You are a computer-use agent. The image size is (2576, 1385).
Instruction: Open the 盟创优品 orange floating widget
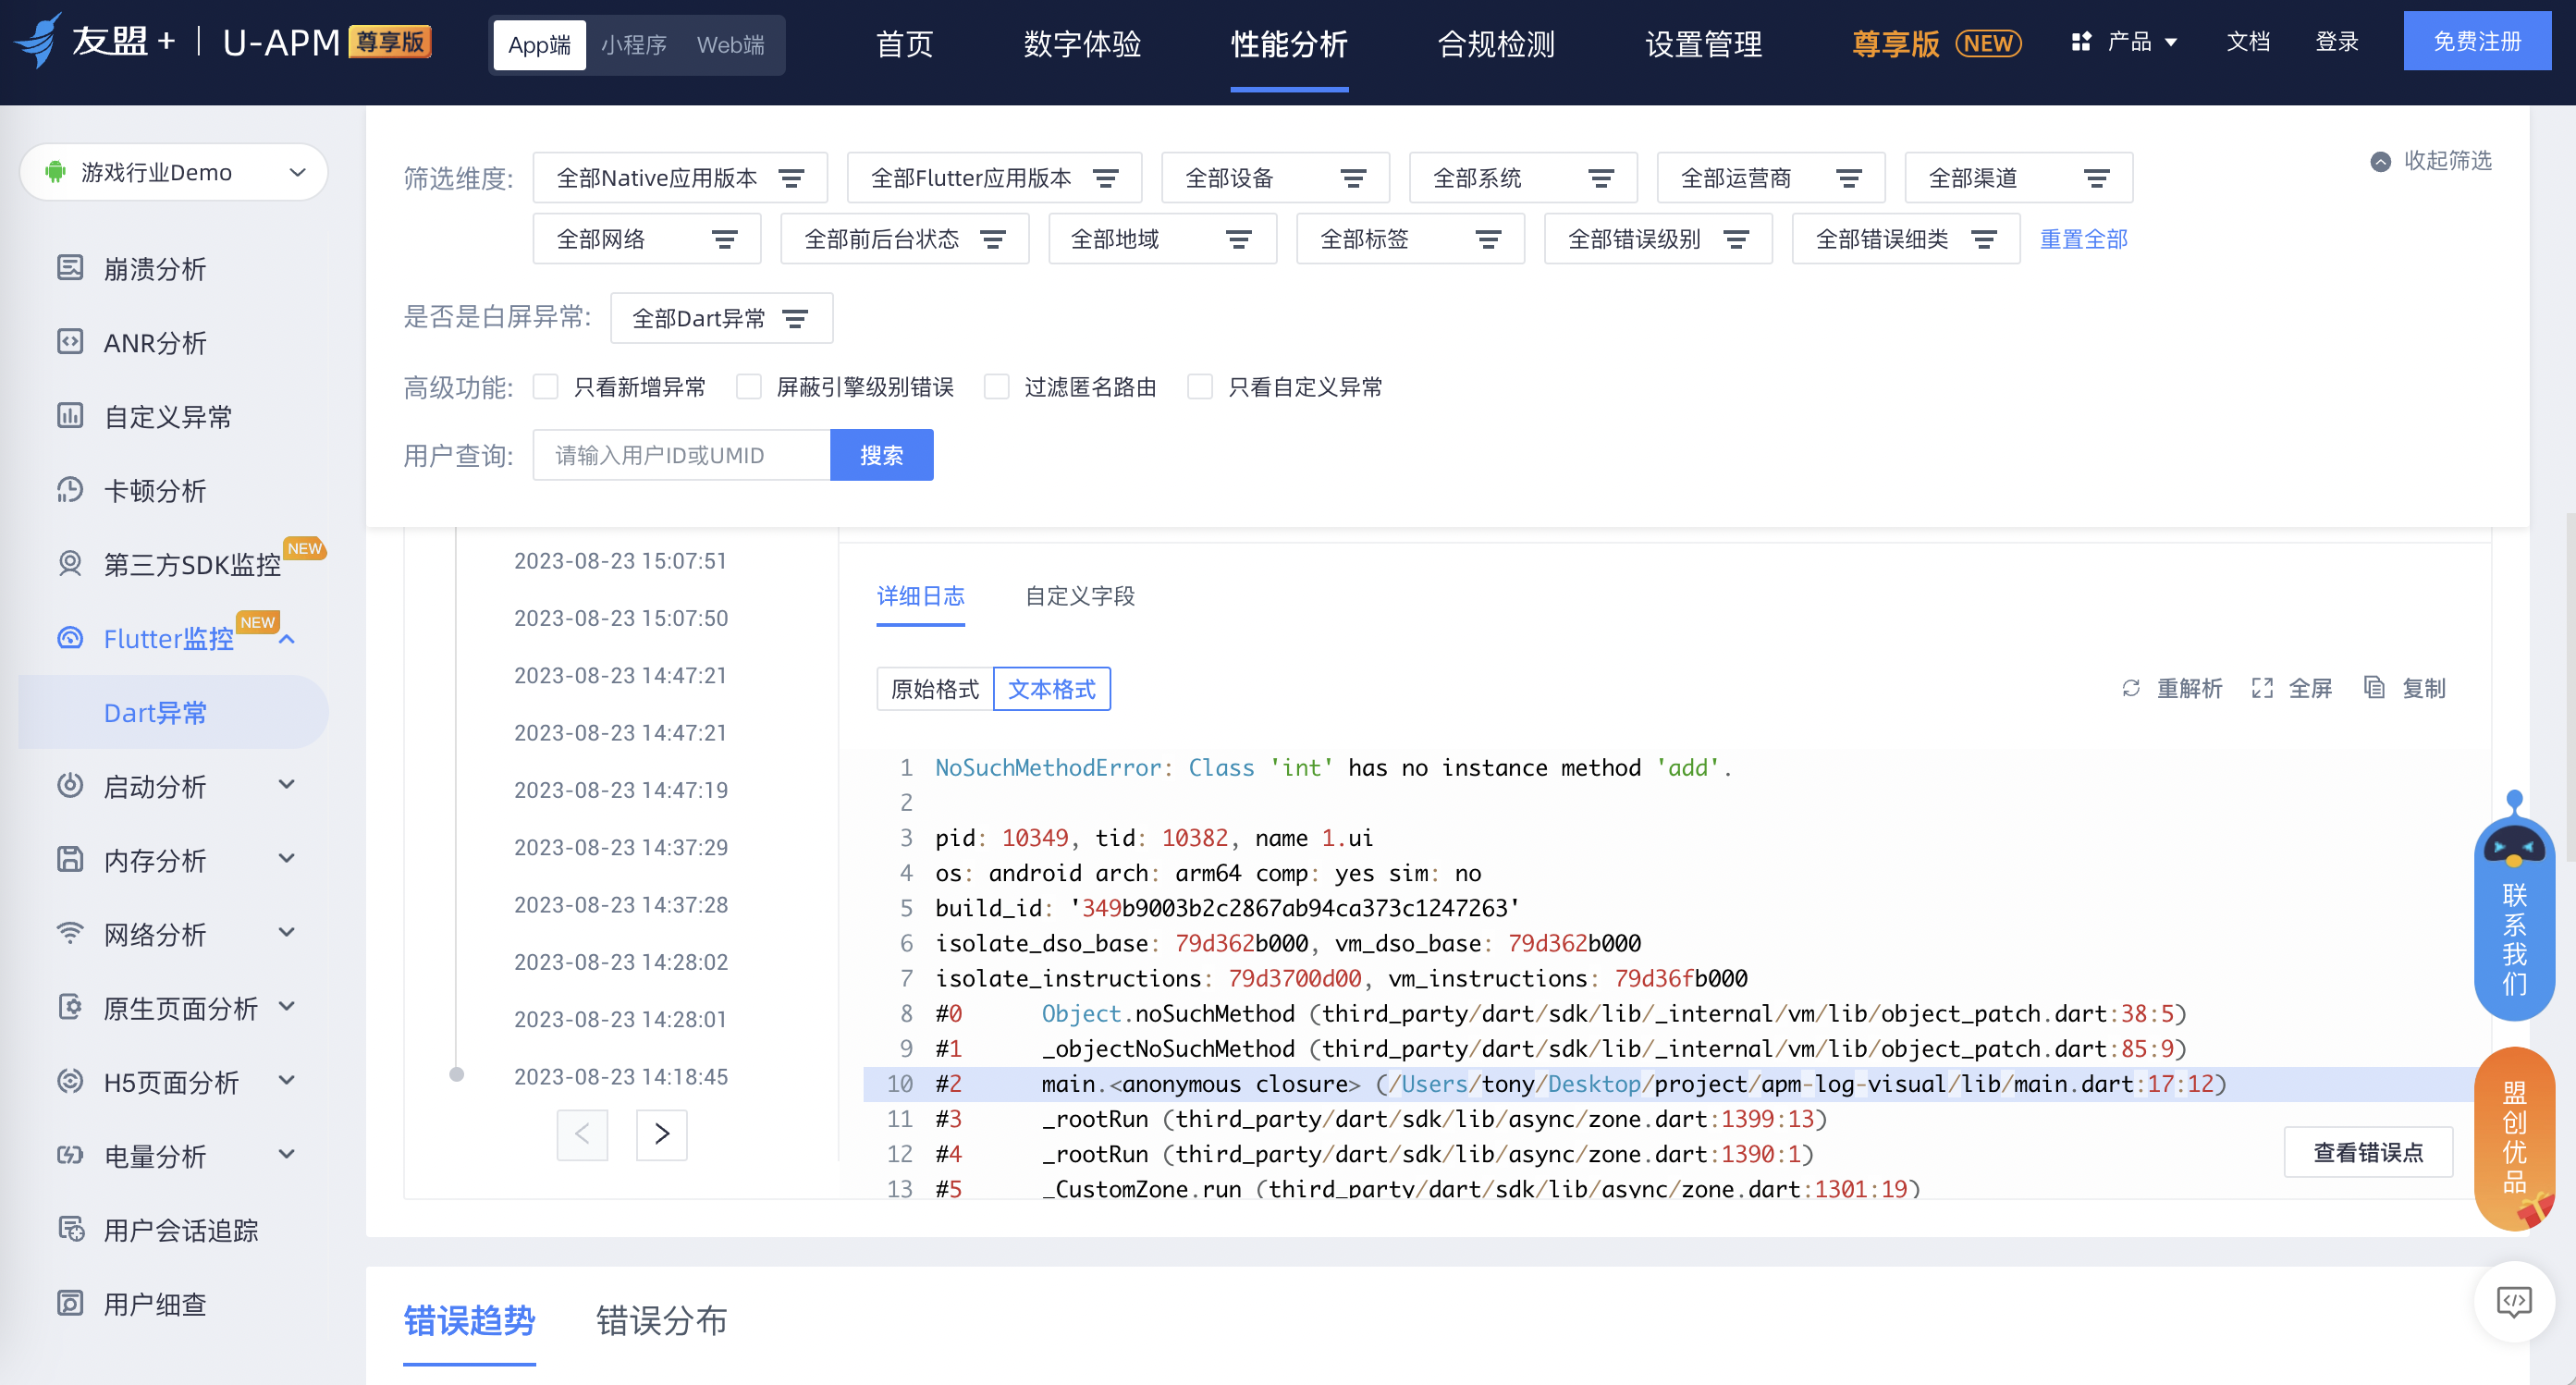tap(2514, 1138)
